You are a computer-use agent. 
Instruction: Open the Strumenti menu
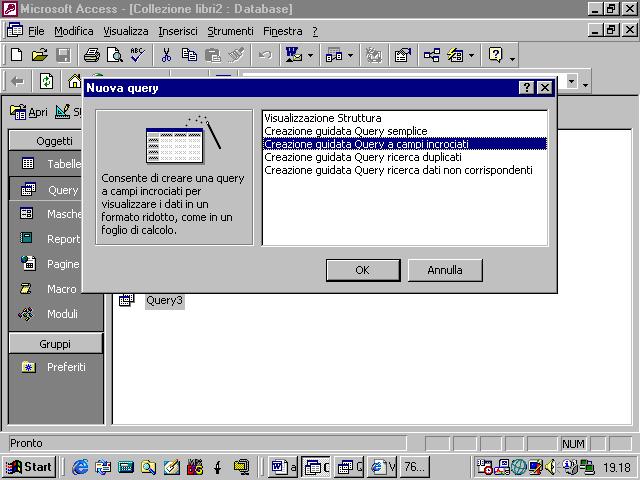click(x=230, y=31)
